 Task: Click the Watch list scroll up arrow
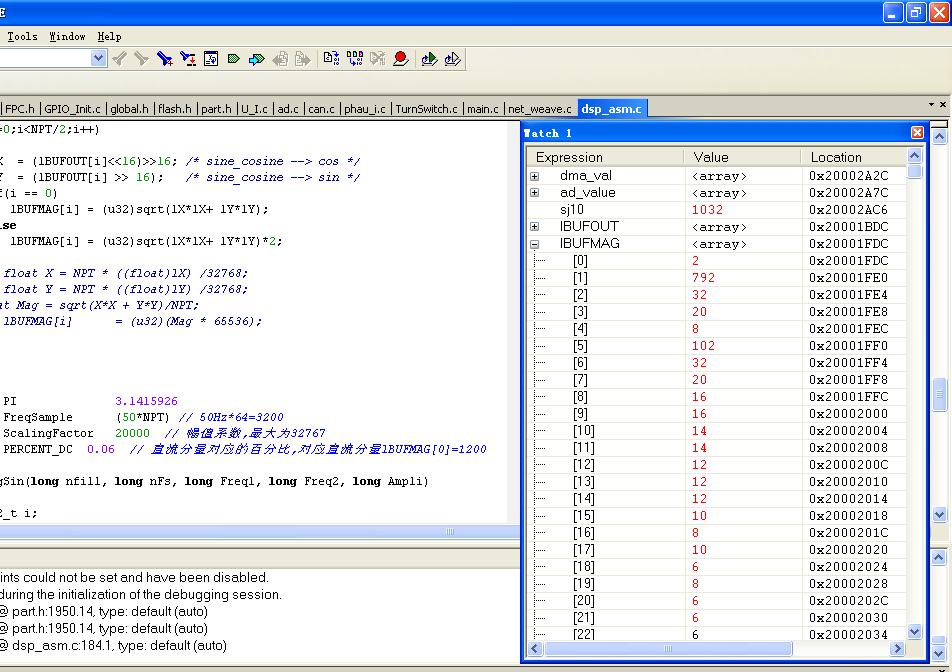(915, 156)
